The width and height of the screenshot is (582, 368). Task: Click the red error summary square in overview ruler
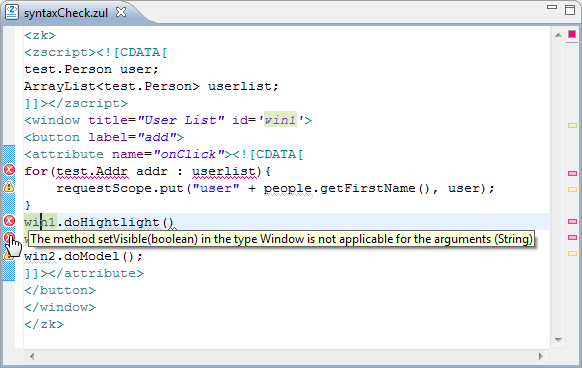[572, 34]
